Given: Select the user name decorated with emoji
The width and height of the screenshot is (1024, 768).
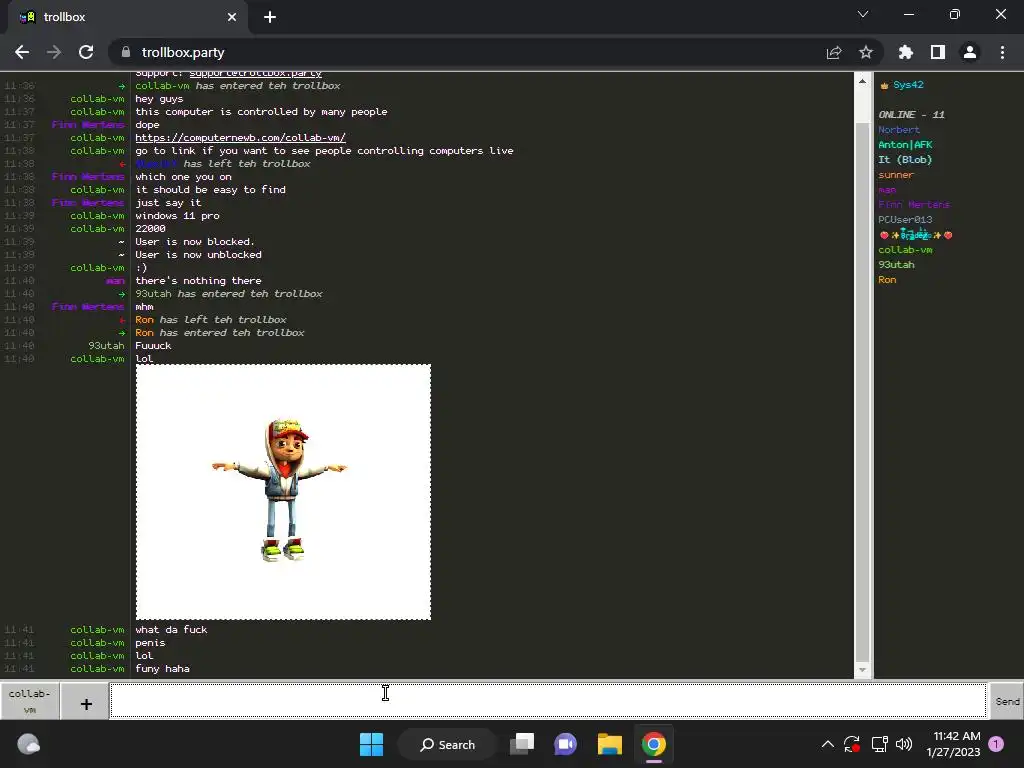Looking at the screenshot, I should (x=916, y=235).
